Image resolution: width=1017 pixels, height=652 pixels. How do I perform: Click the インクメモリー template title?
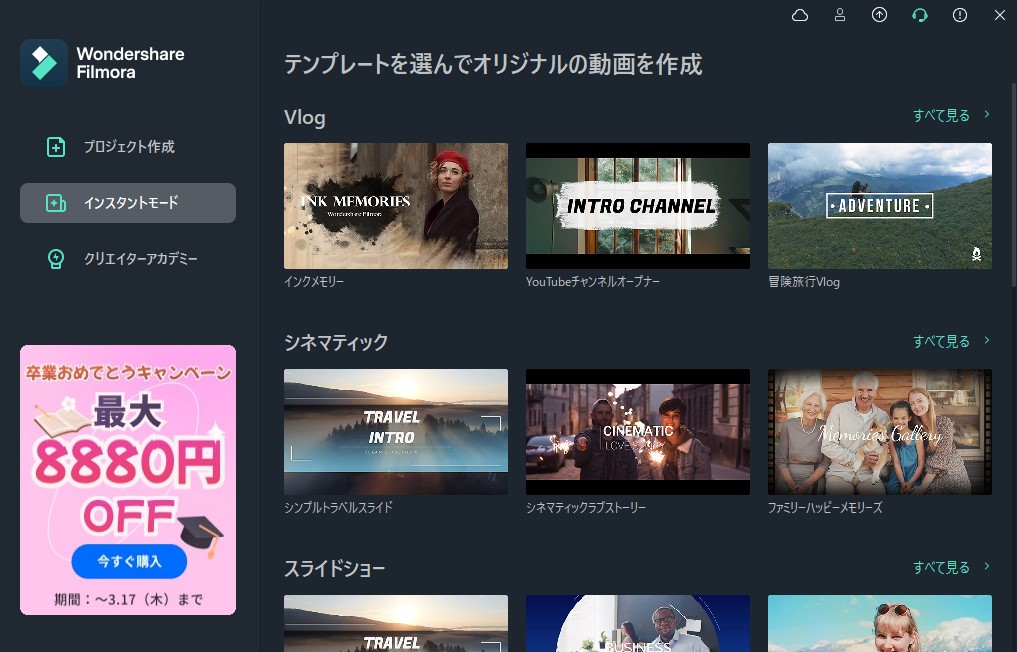point(314,282)
